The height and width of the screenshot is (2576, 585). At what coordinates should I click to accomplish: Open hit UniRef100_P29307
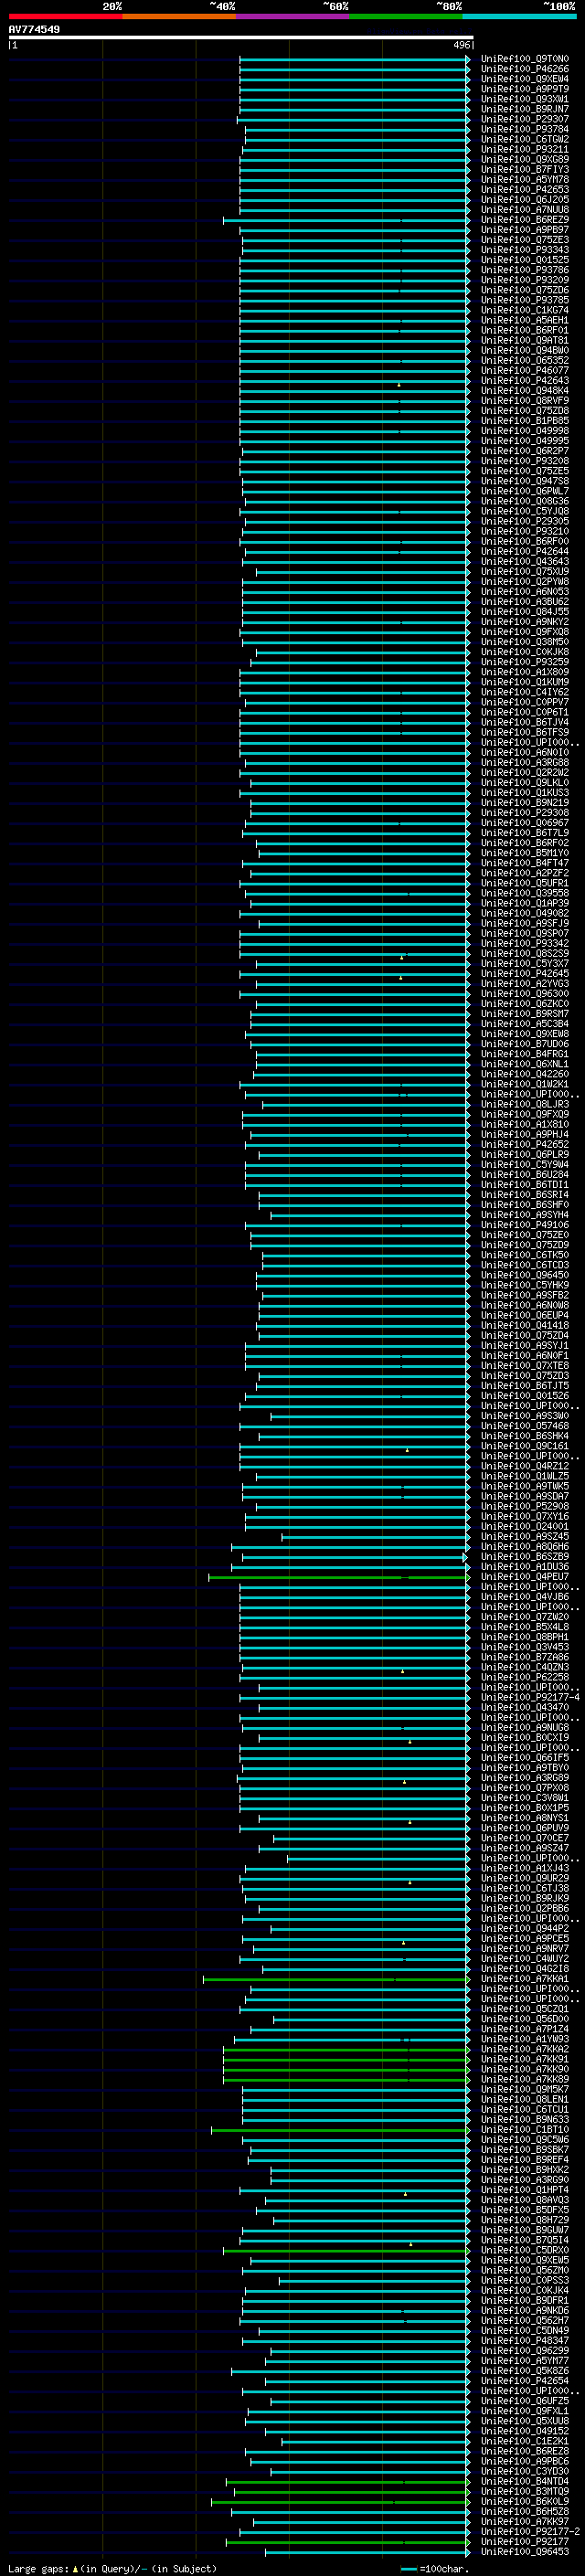pos(524,119)
